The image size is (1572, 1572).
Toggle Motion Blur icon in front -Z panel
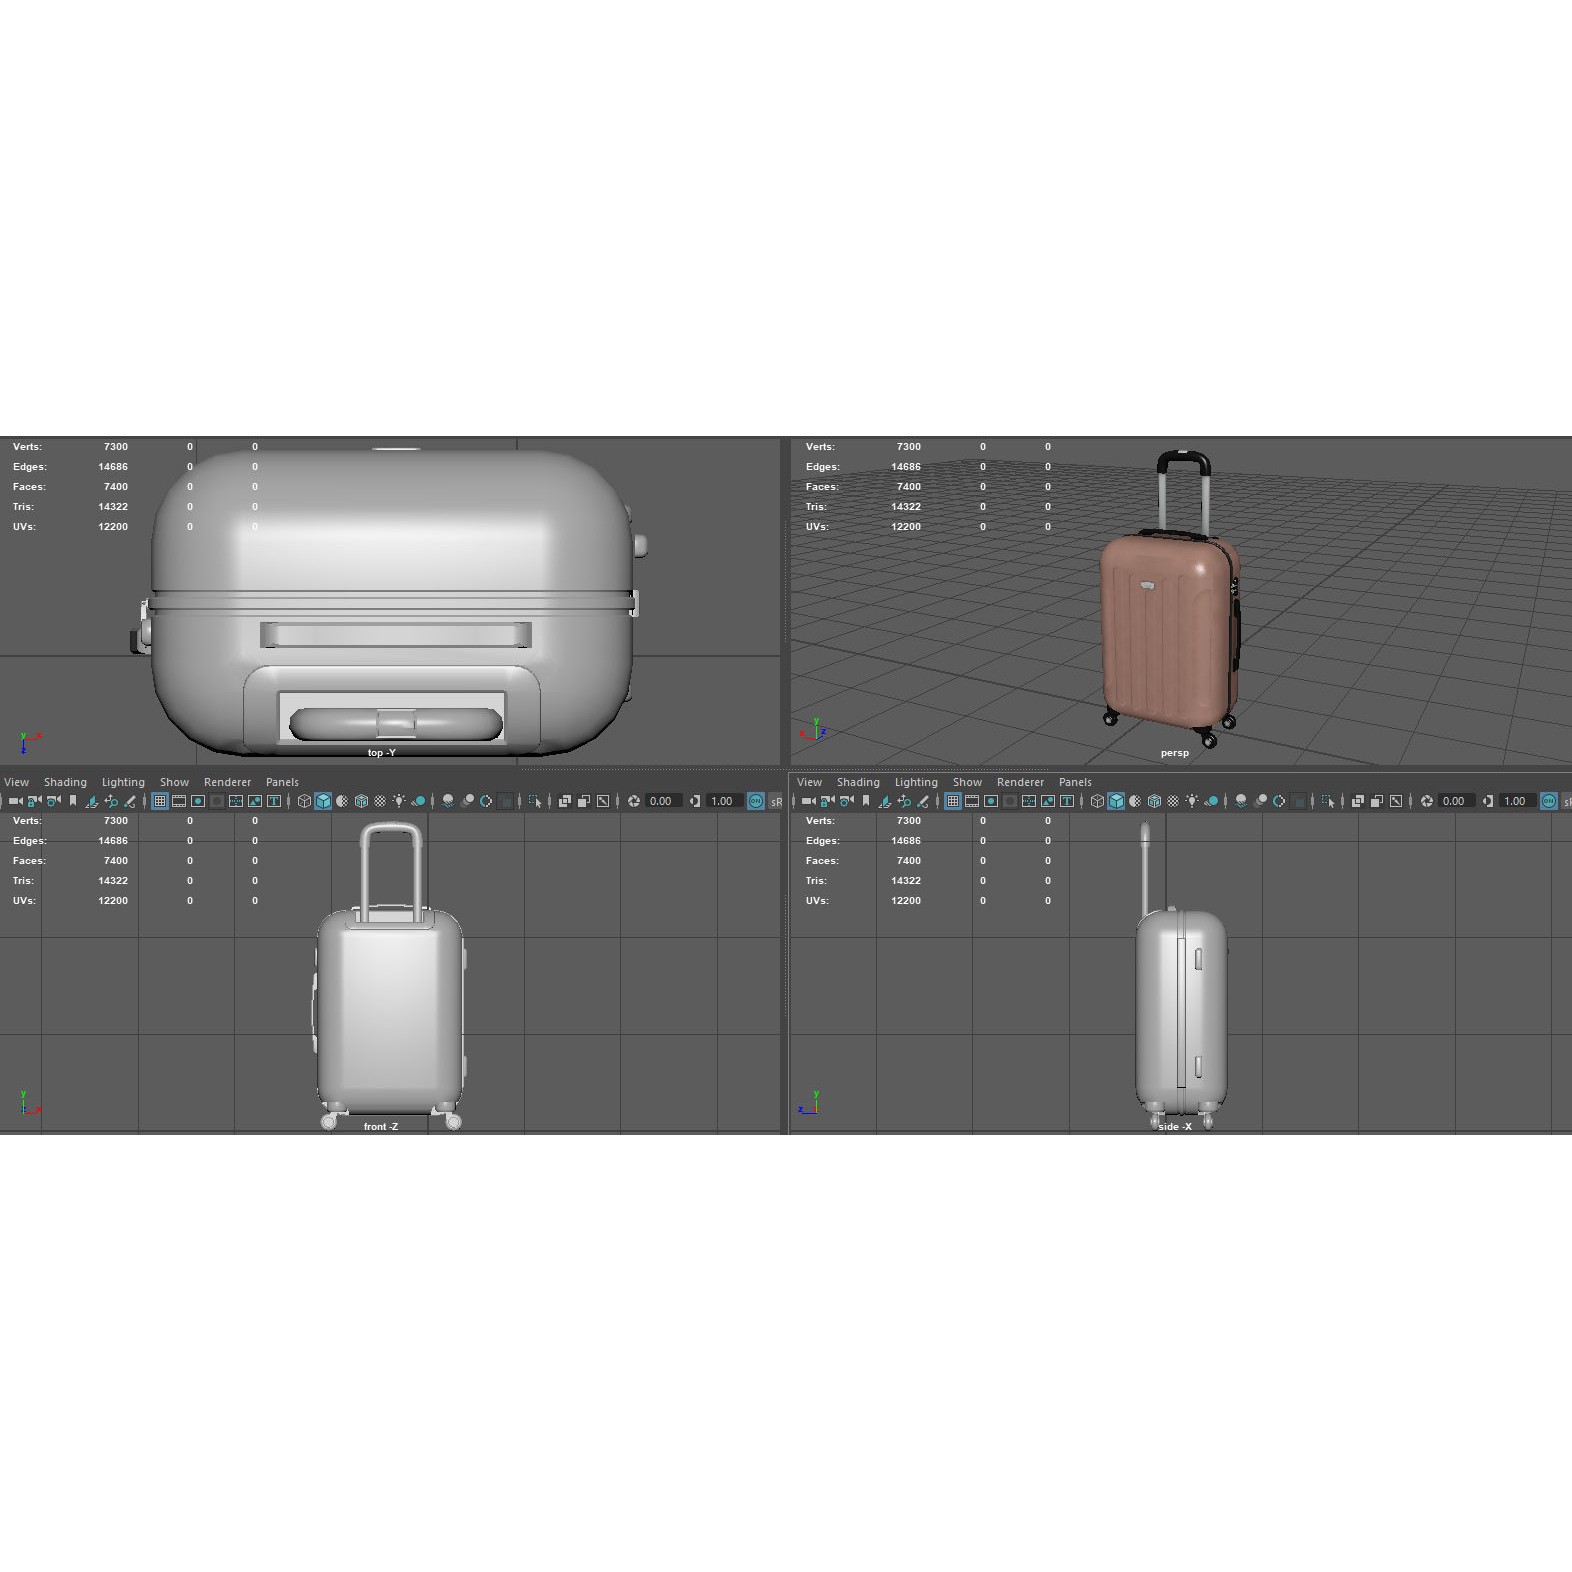[x=467, y=801]
